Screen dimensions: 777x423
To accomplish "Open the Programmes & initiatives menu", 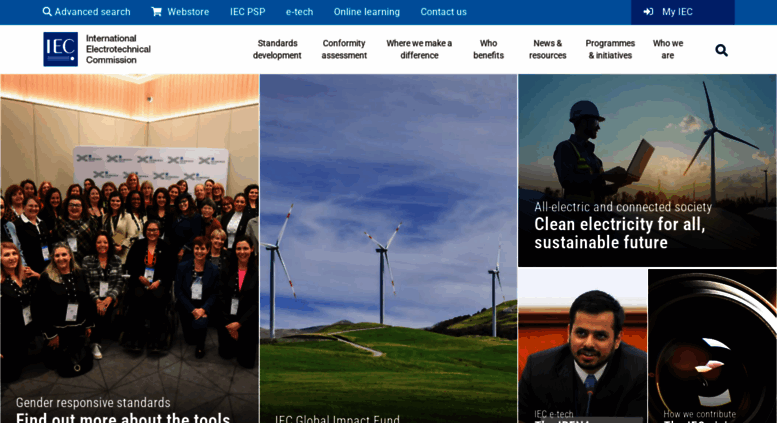I will 610,49.
